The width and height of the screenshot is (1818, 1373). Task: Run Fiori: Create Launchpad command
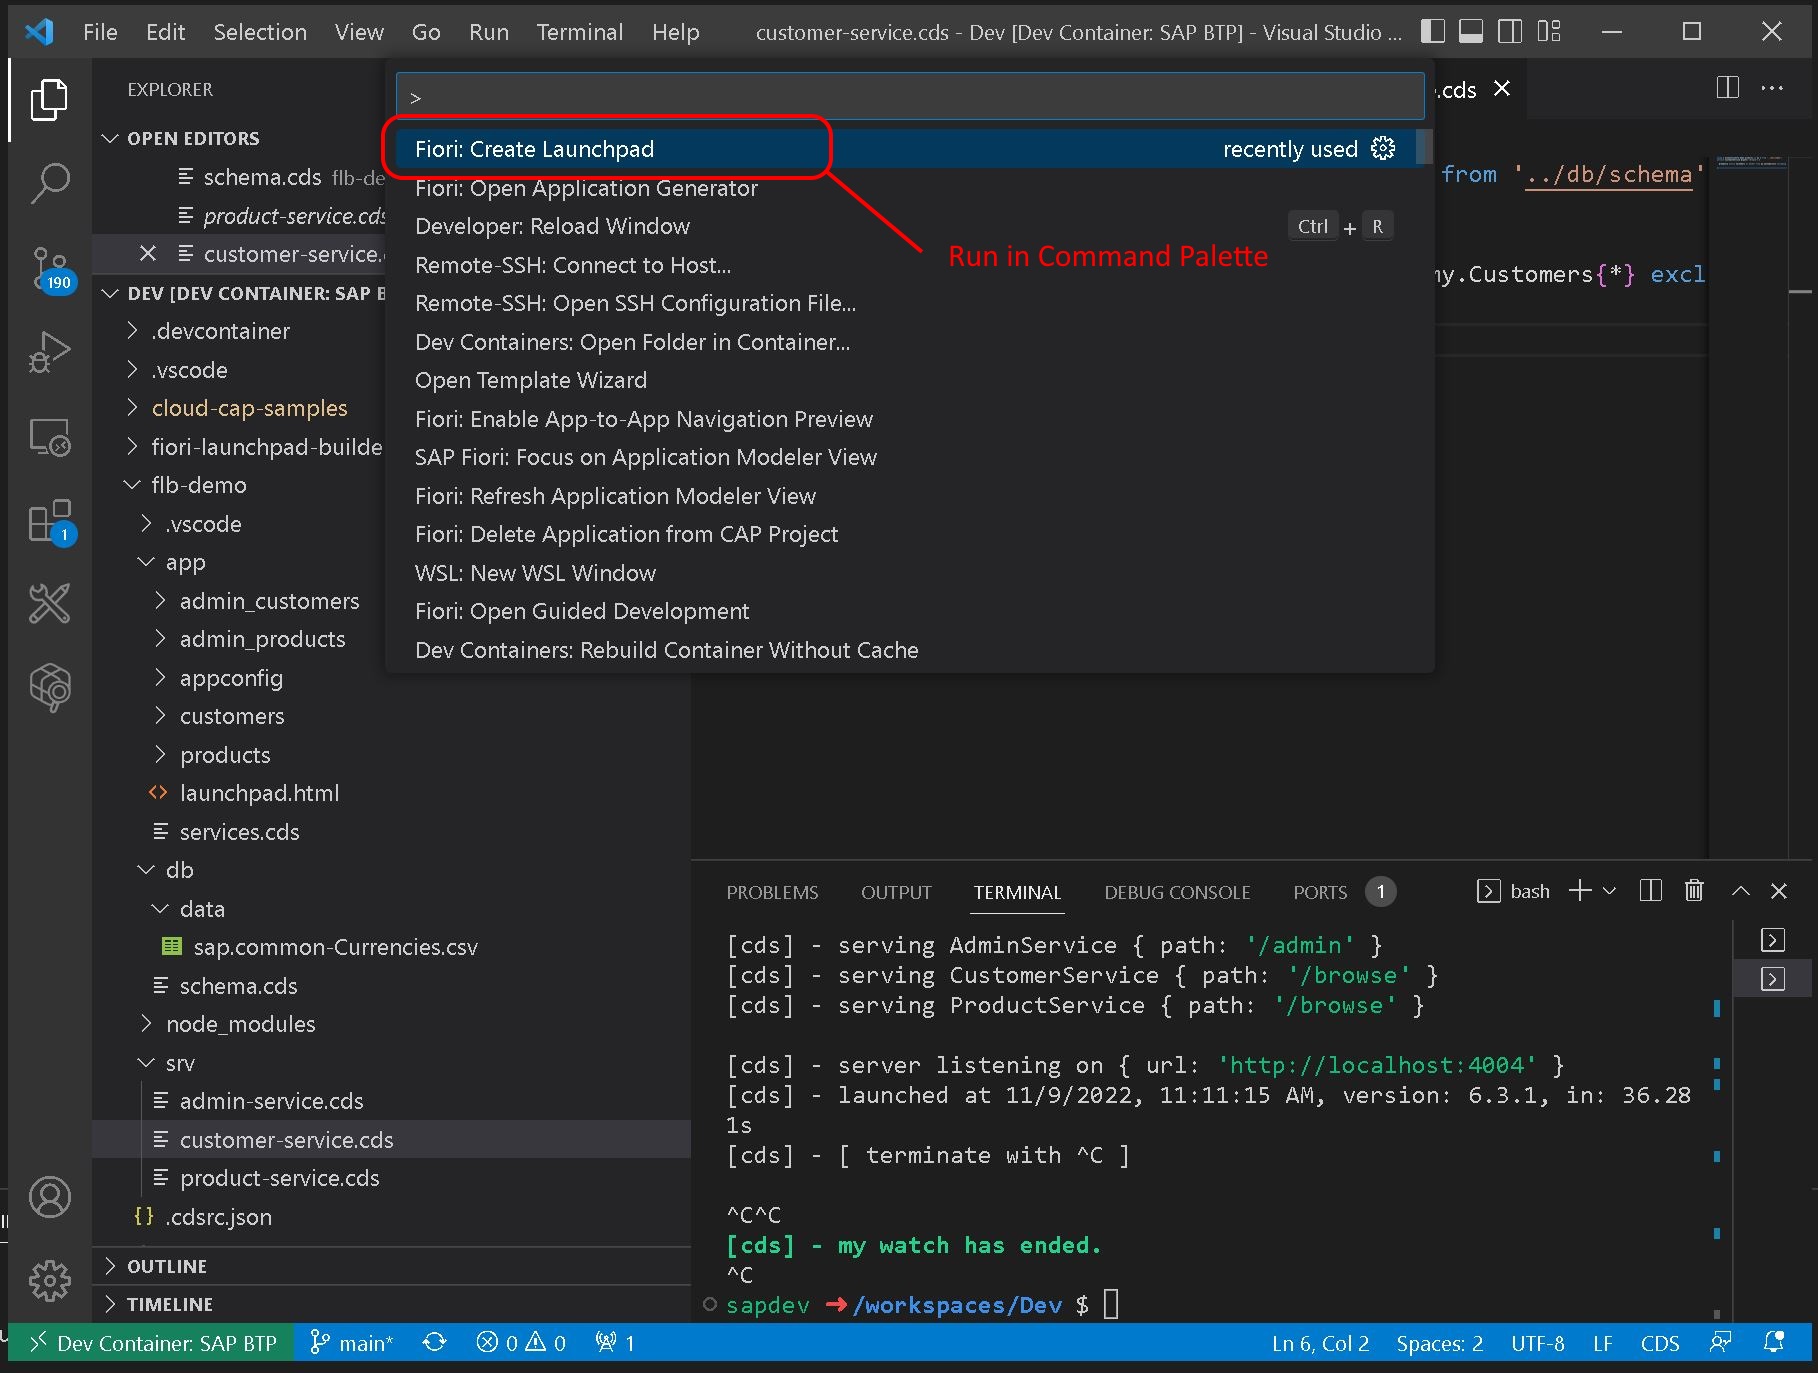pos(906,149)
